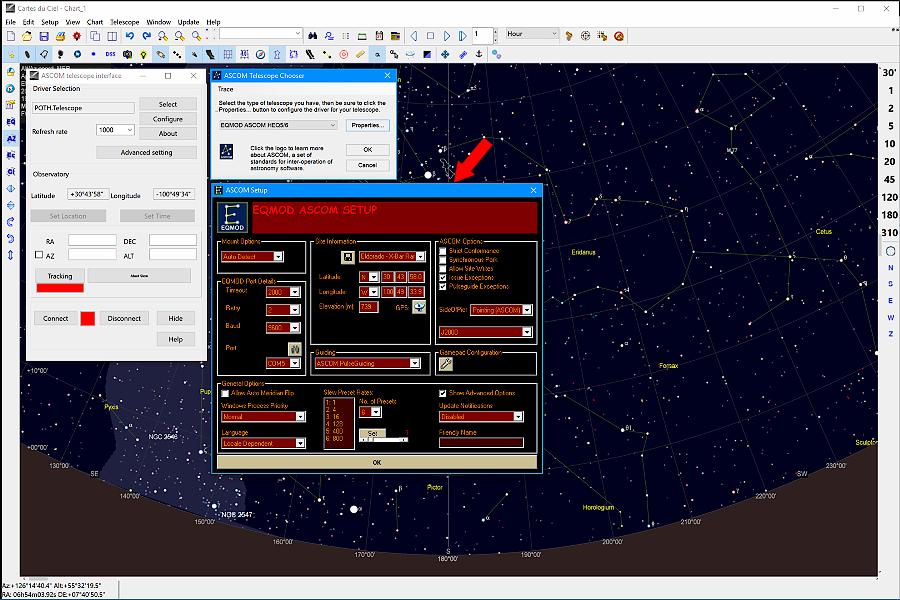The image size is (900, 600).
Task: Click the Connect button
Action: coord(56,318)
